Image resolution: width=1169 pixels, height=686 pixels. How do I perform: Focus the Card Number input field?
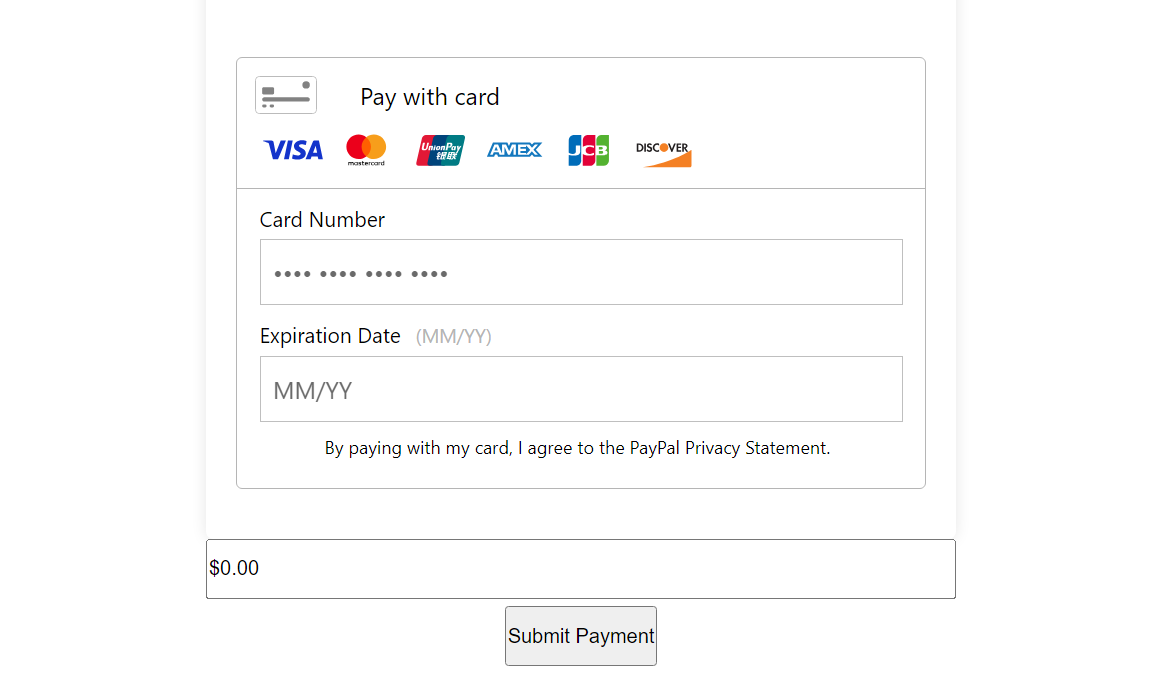(x=581, y=272)
